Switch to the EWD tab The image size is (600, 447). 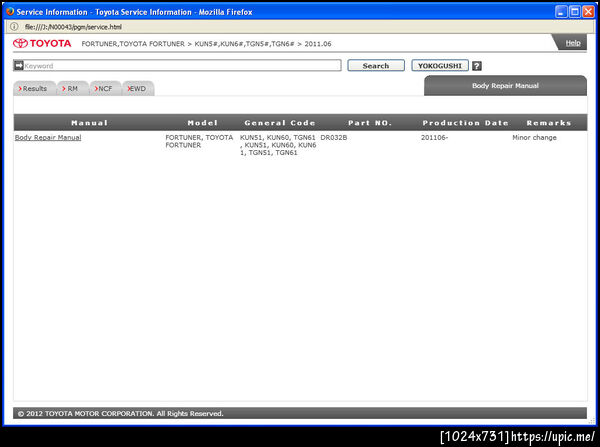coord(138,88)
